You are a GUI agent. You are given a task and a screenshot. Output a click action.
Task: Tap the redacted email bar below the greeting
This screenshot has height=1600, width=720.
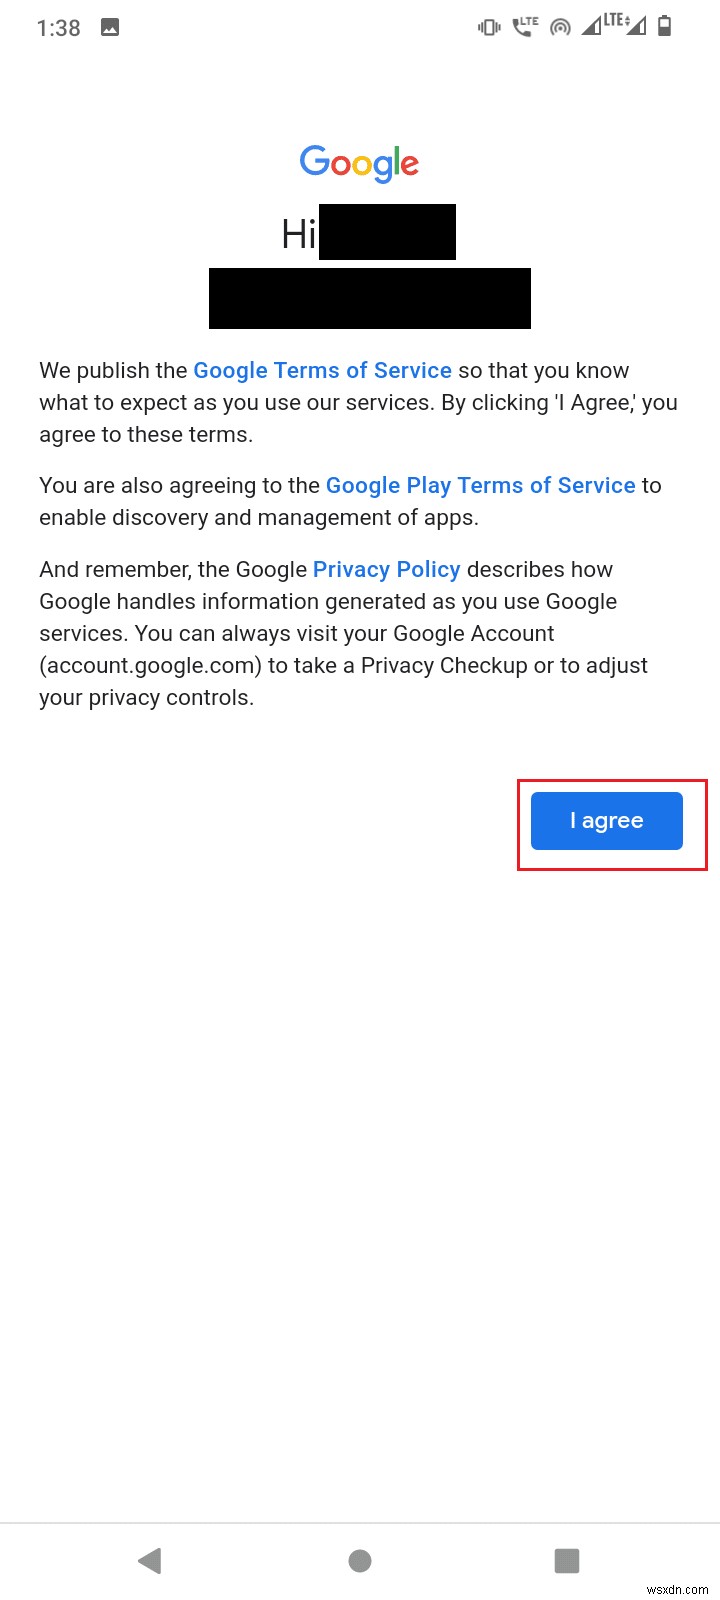370,298
